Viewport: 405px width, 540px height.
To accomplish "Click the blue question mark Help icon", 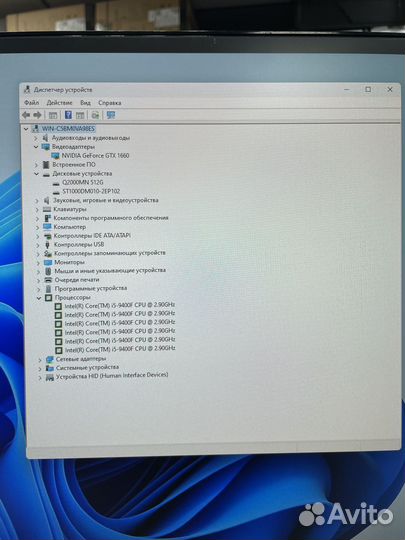I will pyautogui.click(x=68, y=115).
